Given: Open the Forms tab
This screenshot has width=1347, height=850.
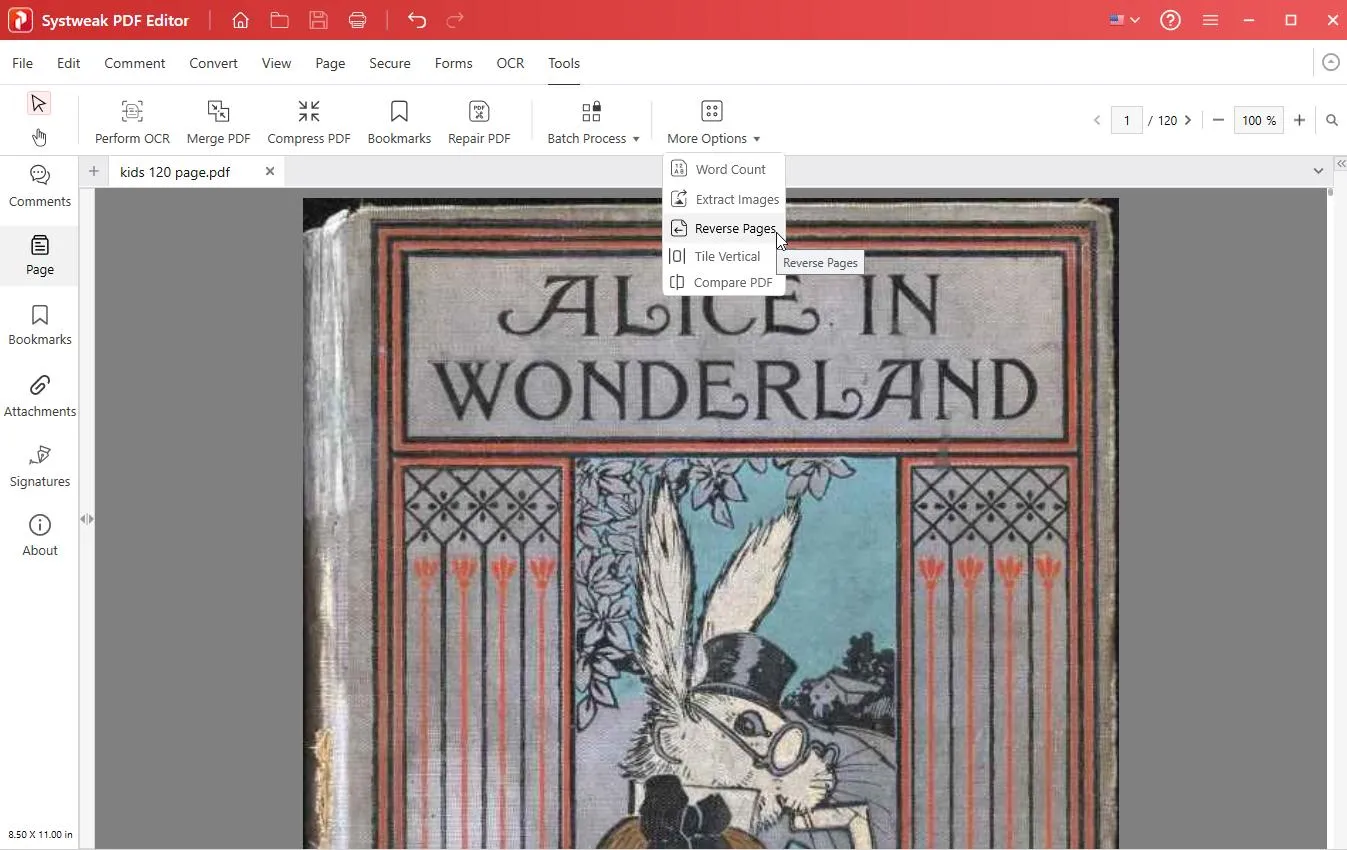Looking at the screenshot, I should [x=453, y=63].
